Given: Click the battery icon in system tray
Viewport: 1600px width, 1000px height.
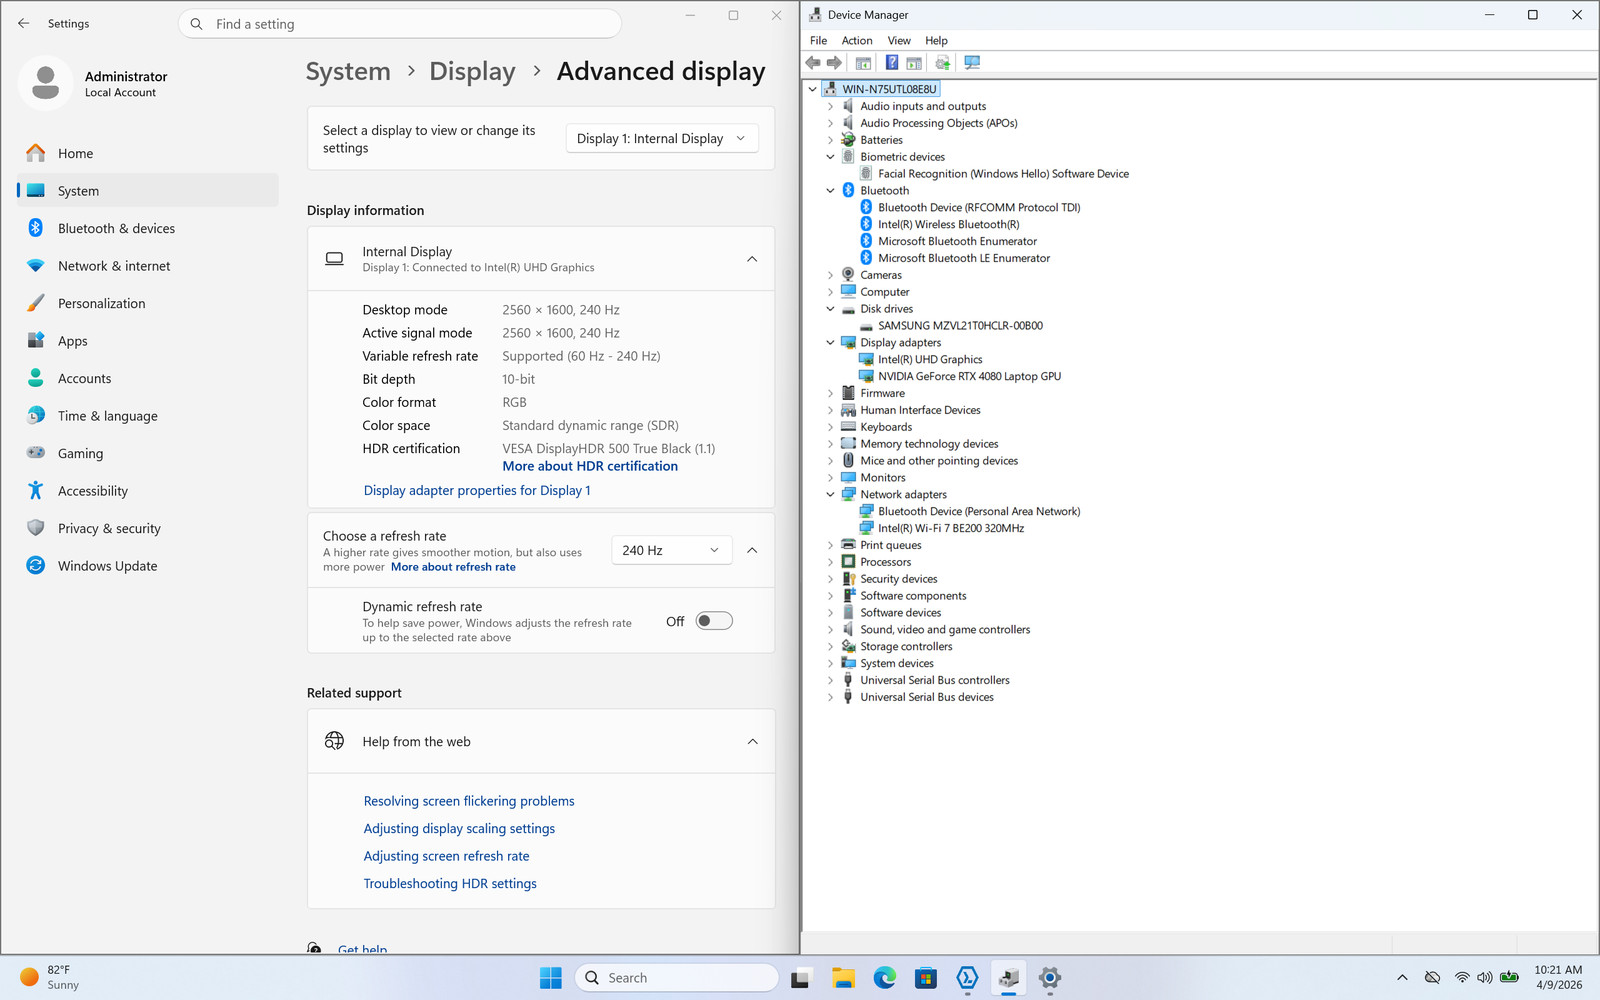Looking at the screenshot, I should click(x=1510, y=977).
